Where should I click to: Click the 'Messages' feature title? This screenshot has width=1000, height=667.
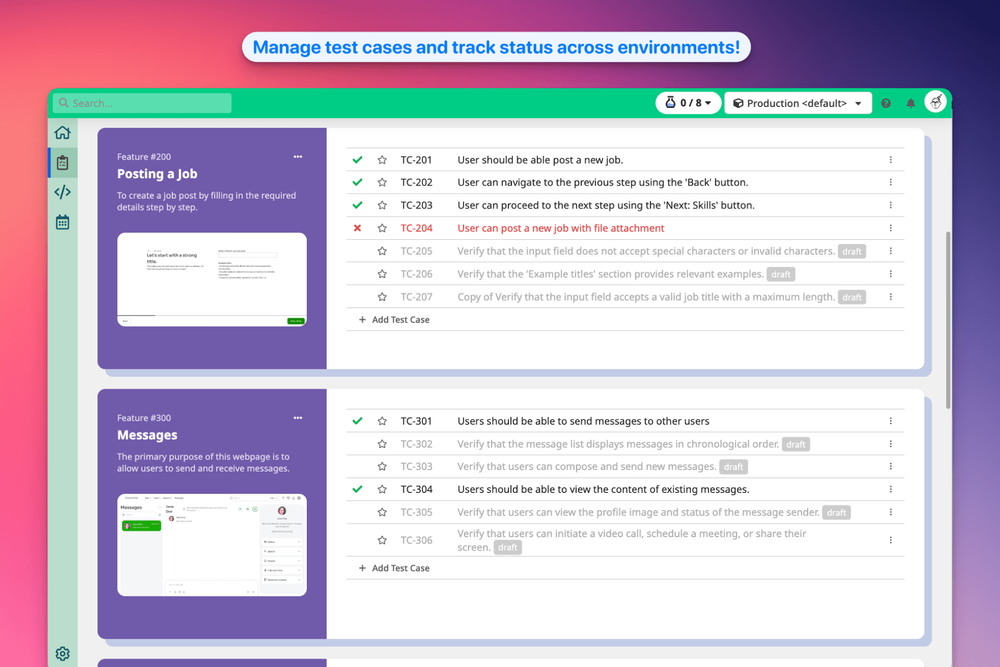pyautogui.click(x=147, y=436)
